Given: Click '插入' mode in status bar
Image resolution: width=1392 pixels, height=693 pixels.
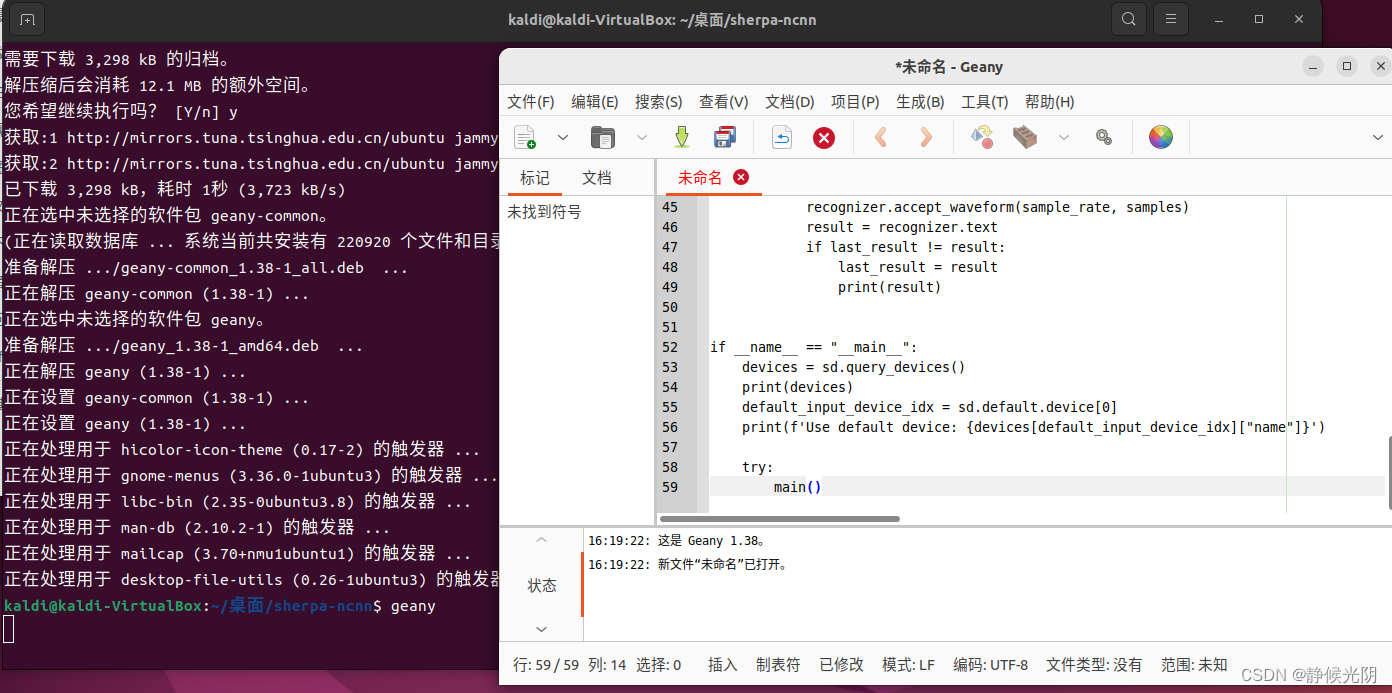Looking at the screenshot, I should pos(722,664).
